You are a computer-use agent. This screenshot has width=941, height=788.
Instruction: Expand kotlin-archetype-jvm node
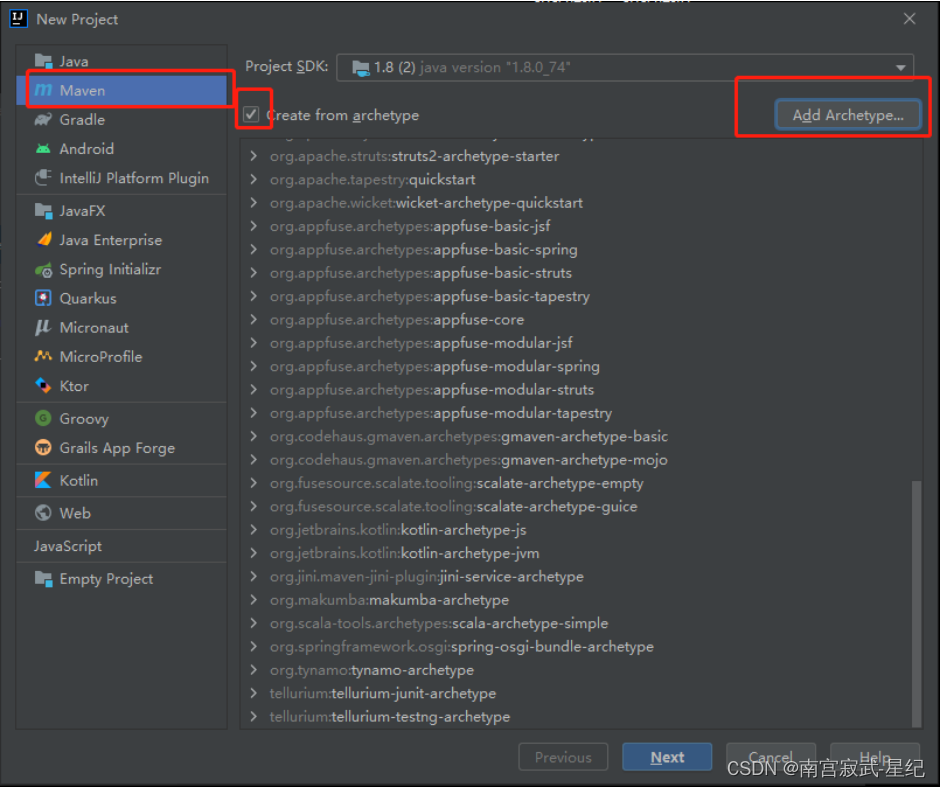coord(254,553)
